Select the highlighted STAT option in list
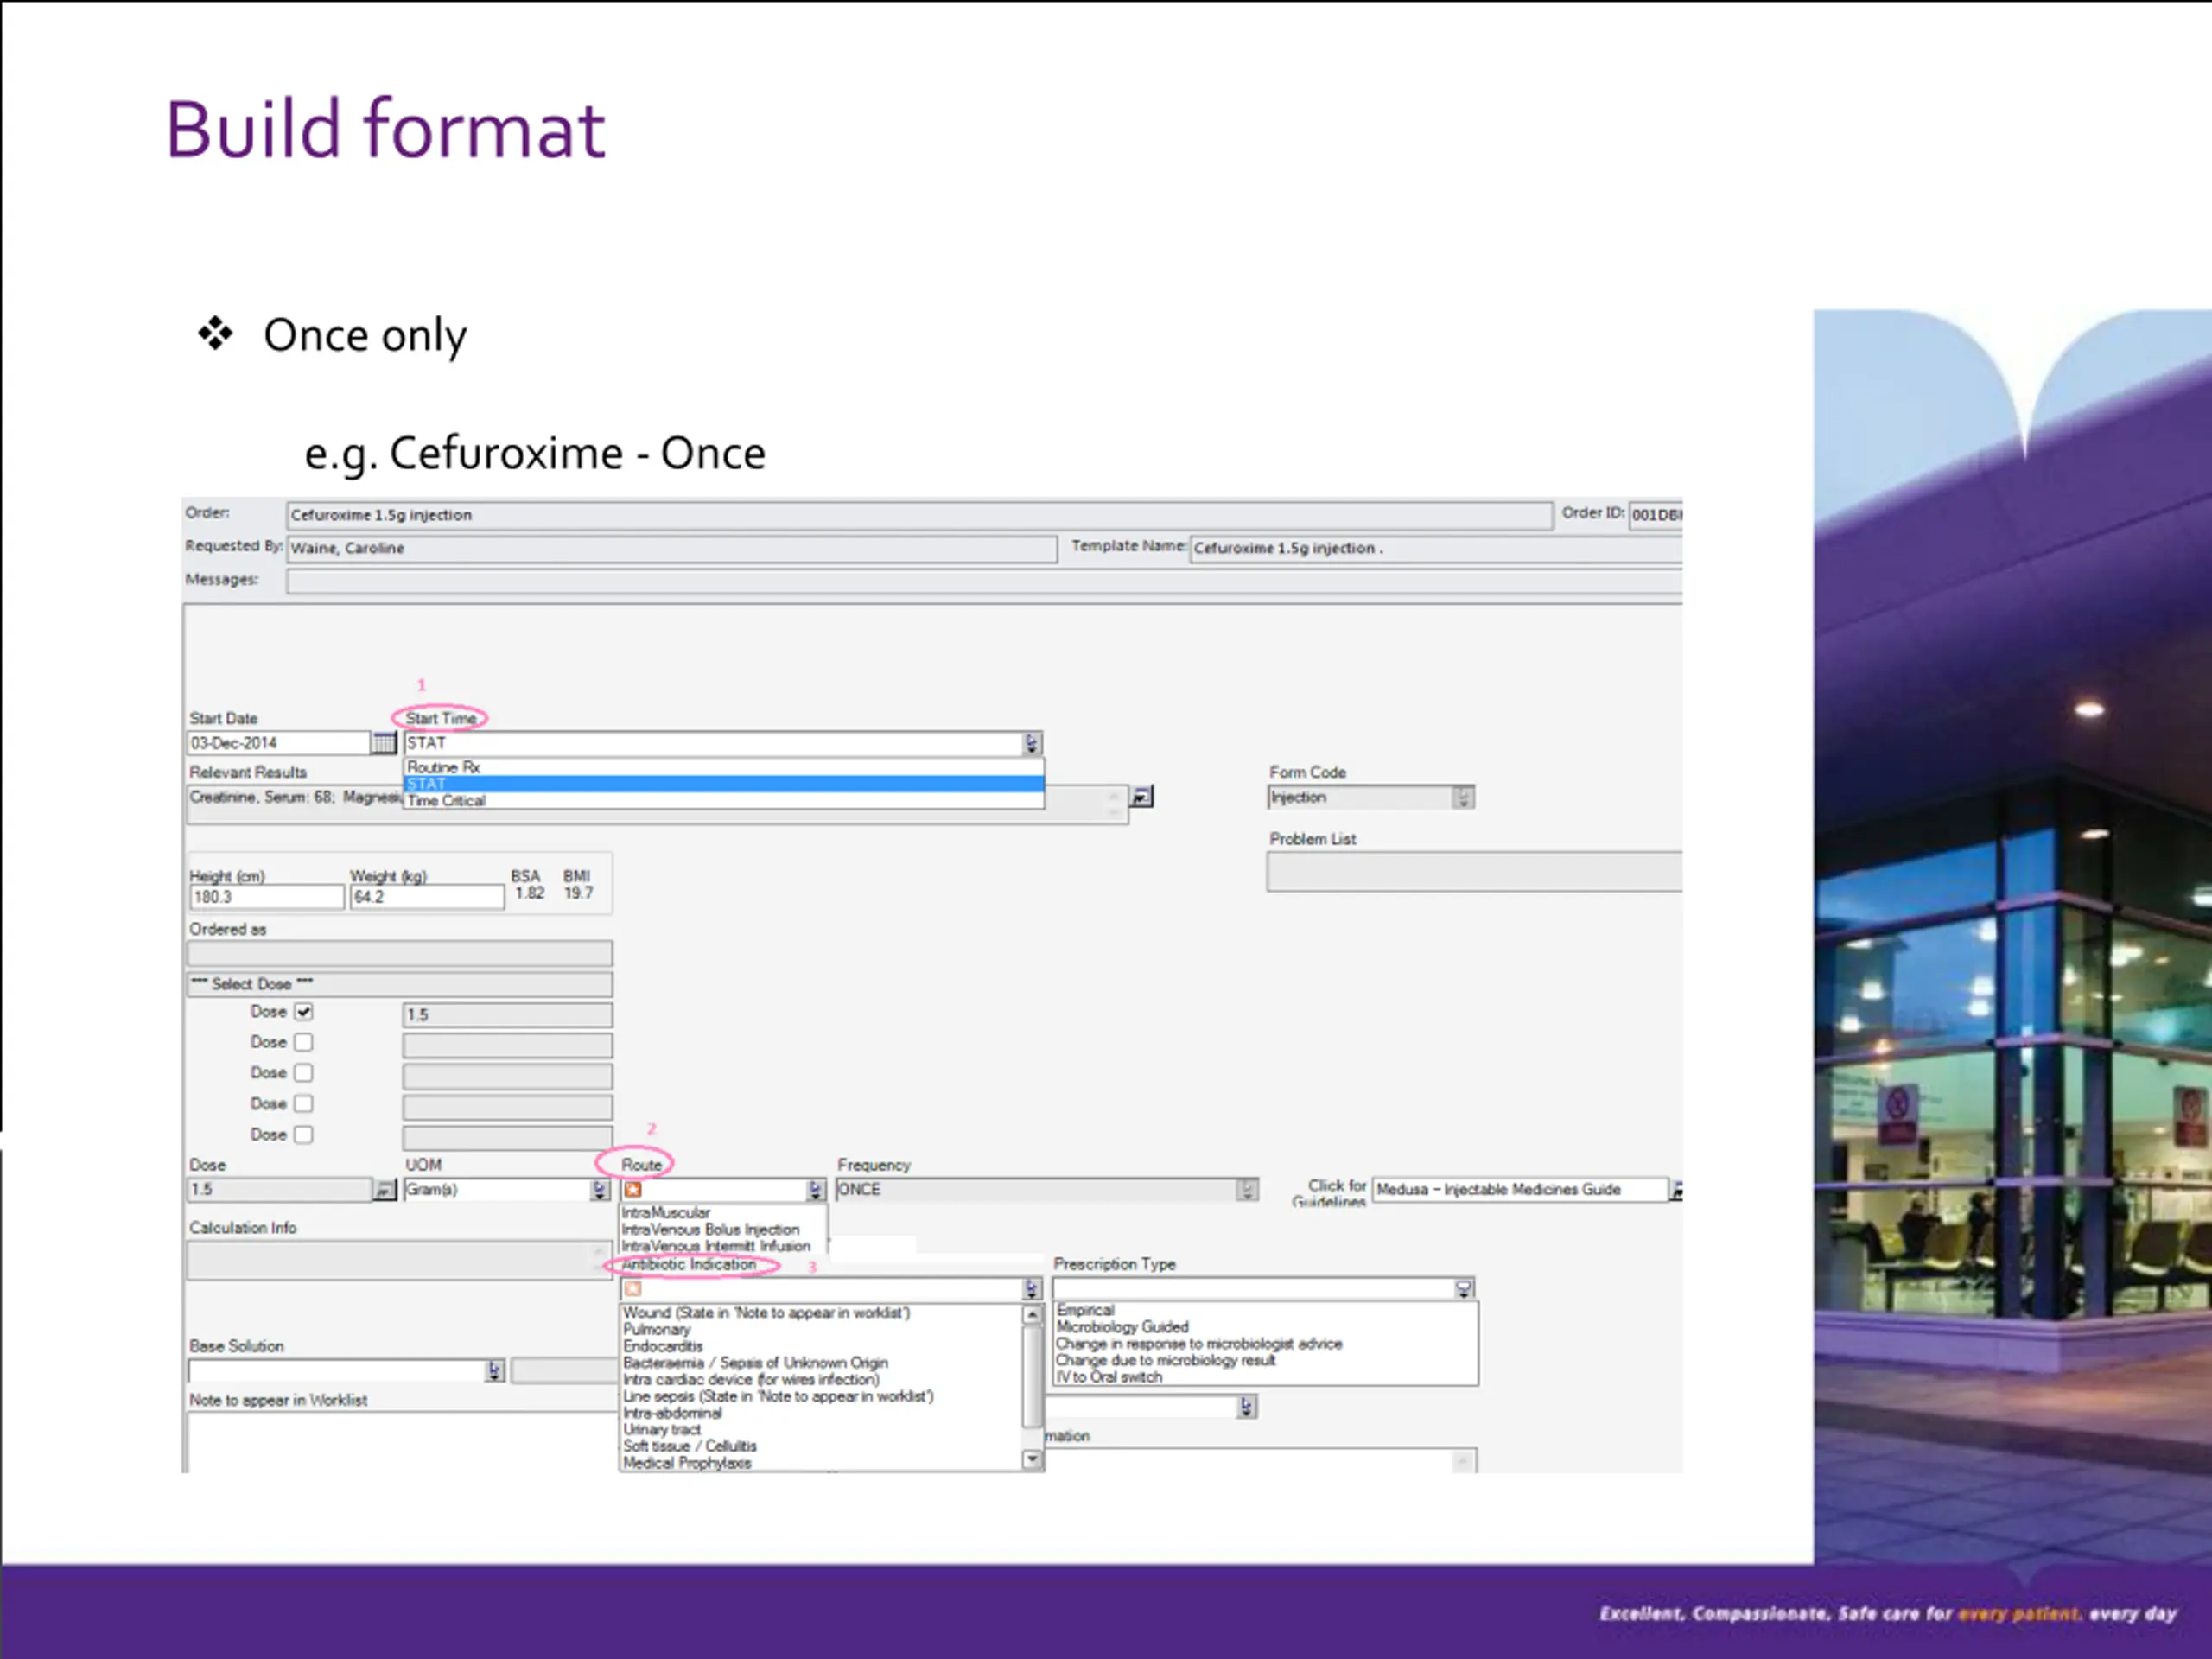2212x1659 pixels. tap(724, 784)
